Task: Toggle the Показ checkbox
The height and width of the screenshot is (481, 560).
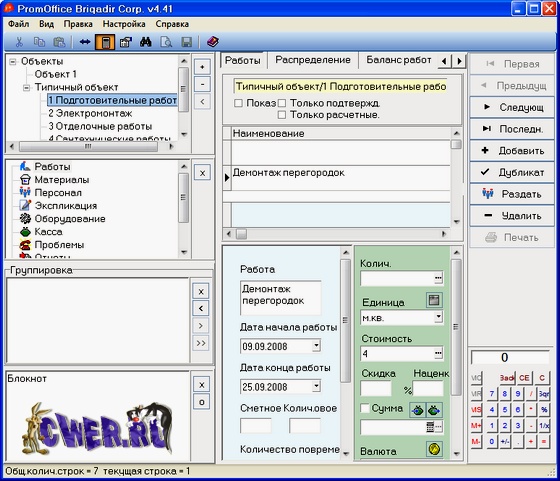Action: tap(238, 103)
